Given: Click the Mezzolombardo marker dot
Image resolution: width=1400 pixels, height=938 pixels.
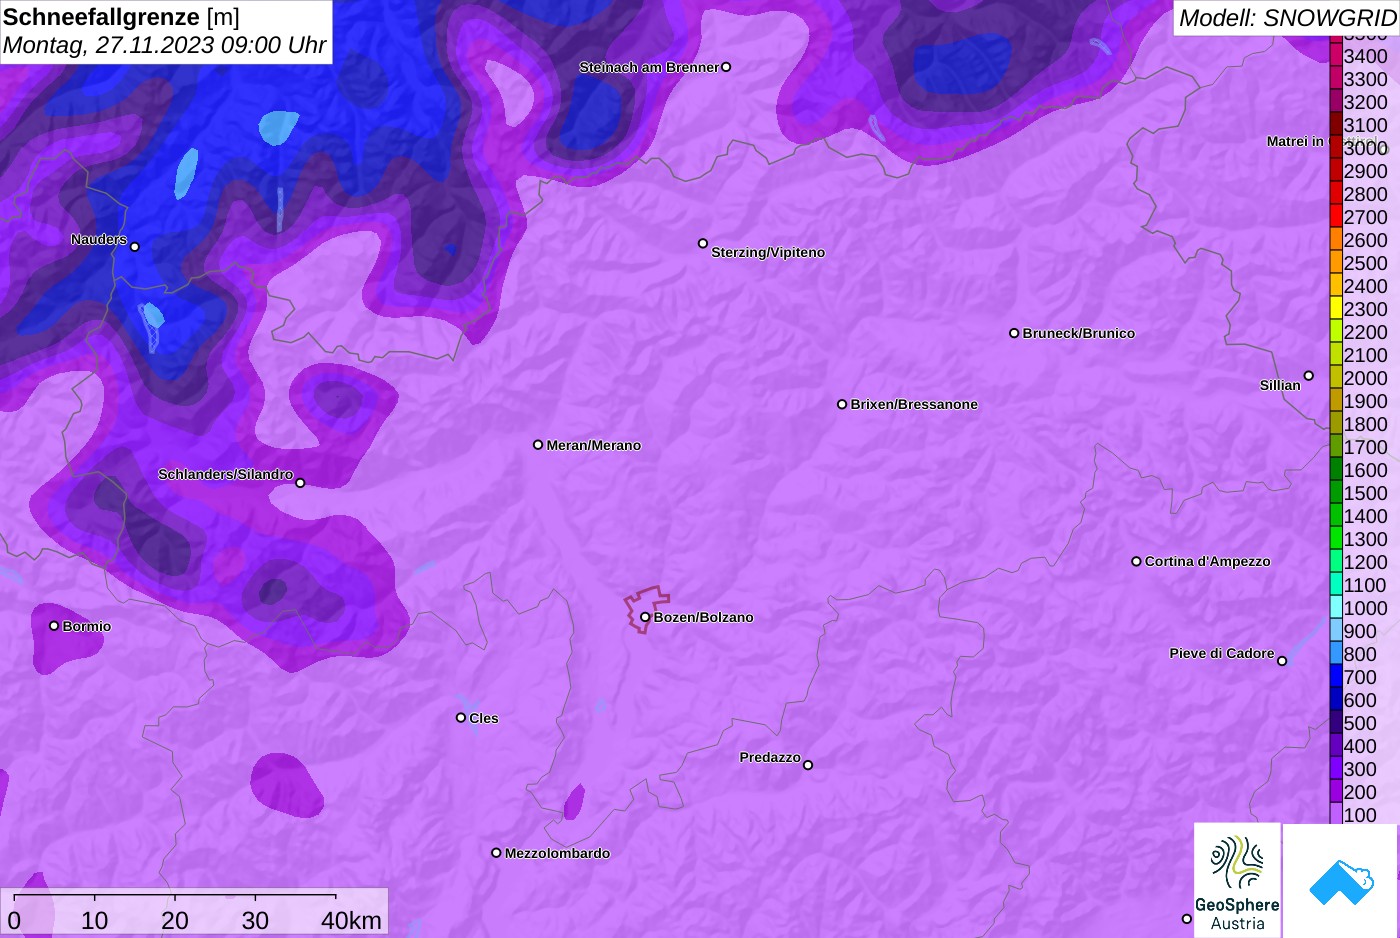Looking at the screenshot, I should 496,853.
